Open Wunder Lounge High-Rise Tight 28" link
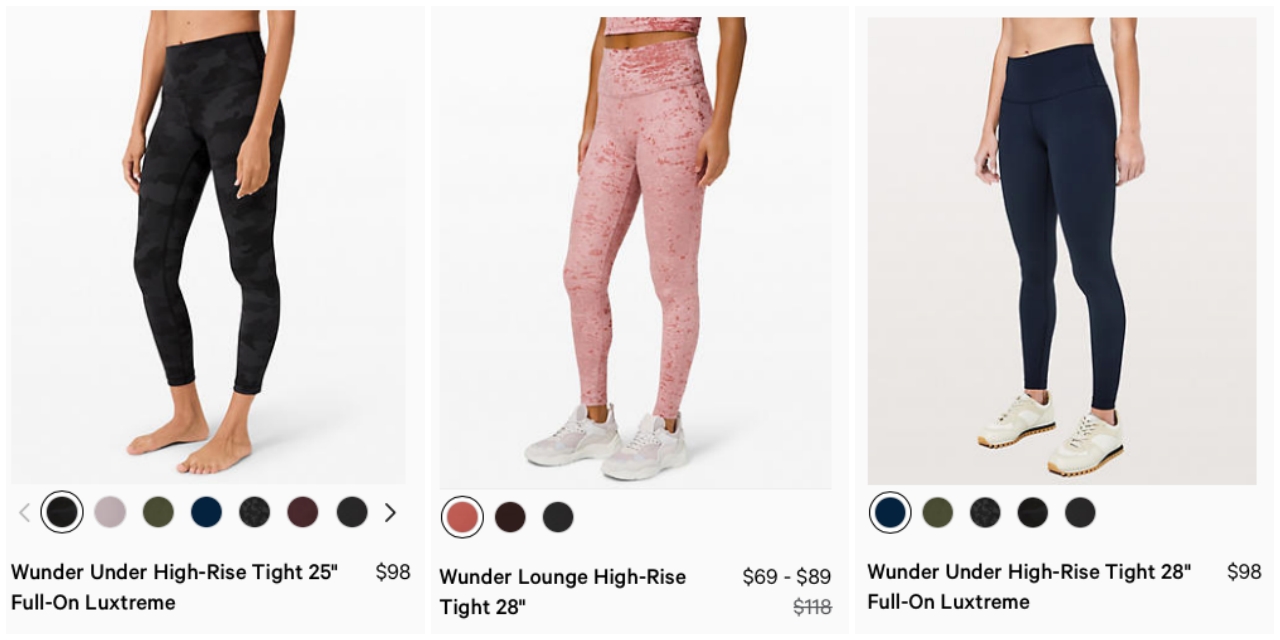Image resolution: width=1280 pixels, height=640 pixels. coord(563,592)
